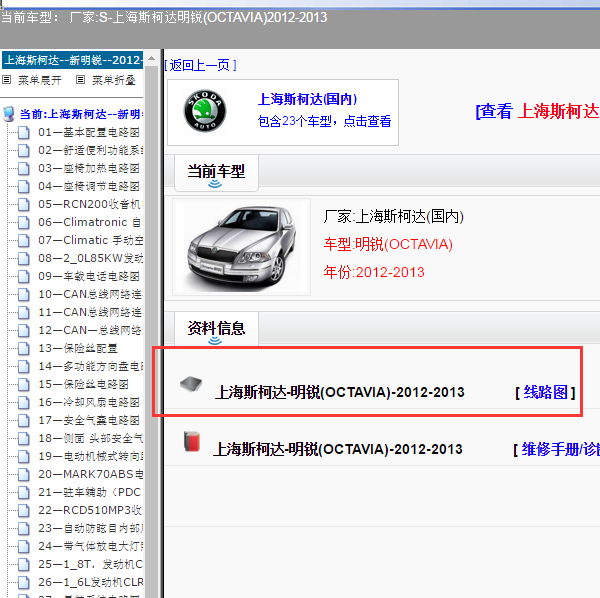The height and width of the screenshot is (598, 600).
Task: Click the page icon for 13—保险丝配置
Action: 24,348
